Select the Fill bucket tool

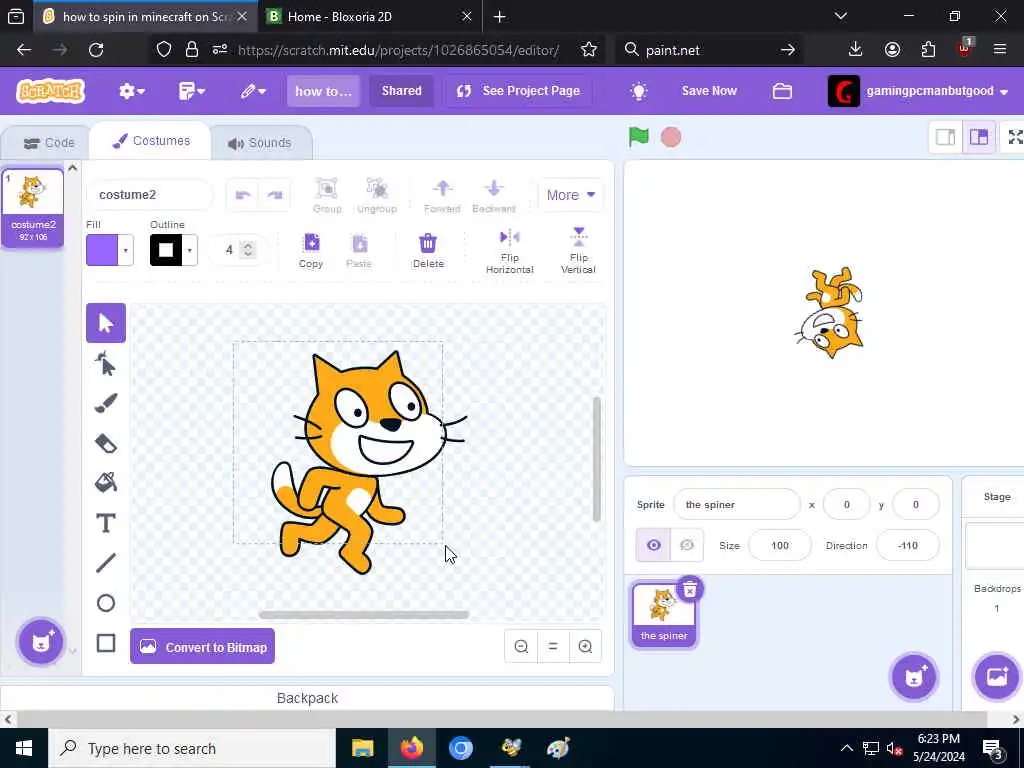106,483
